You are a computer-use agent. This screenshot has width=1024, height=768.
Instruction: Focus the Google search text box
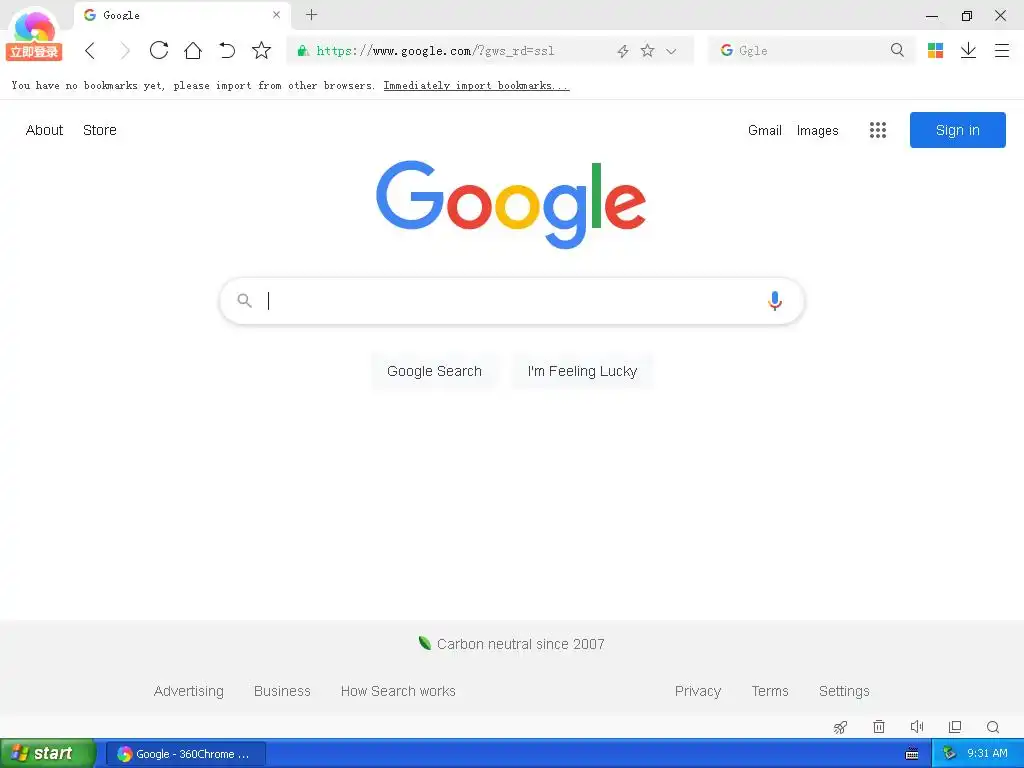(511, 300)
